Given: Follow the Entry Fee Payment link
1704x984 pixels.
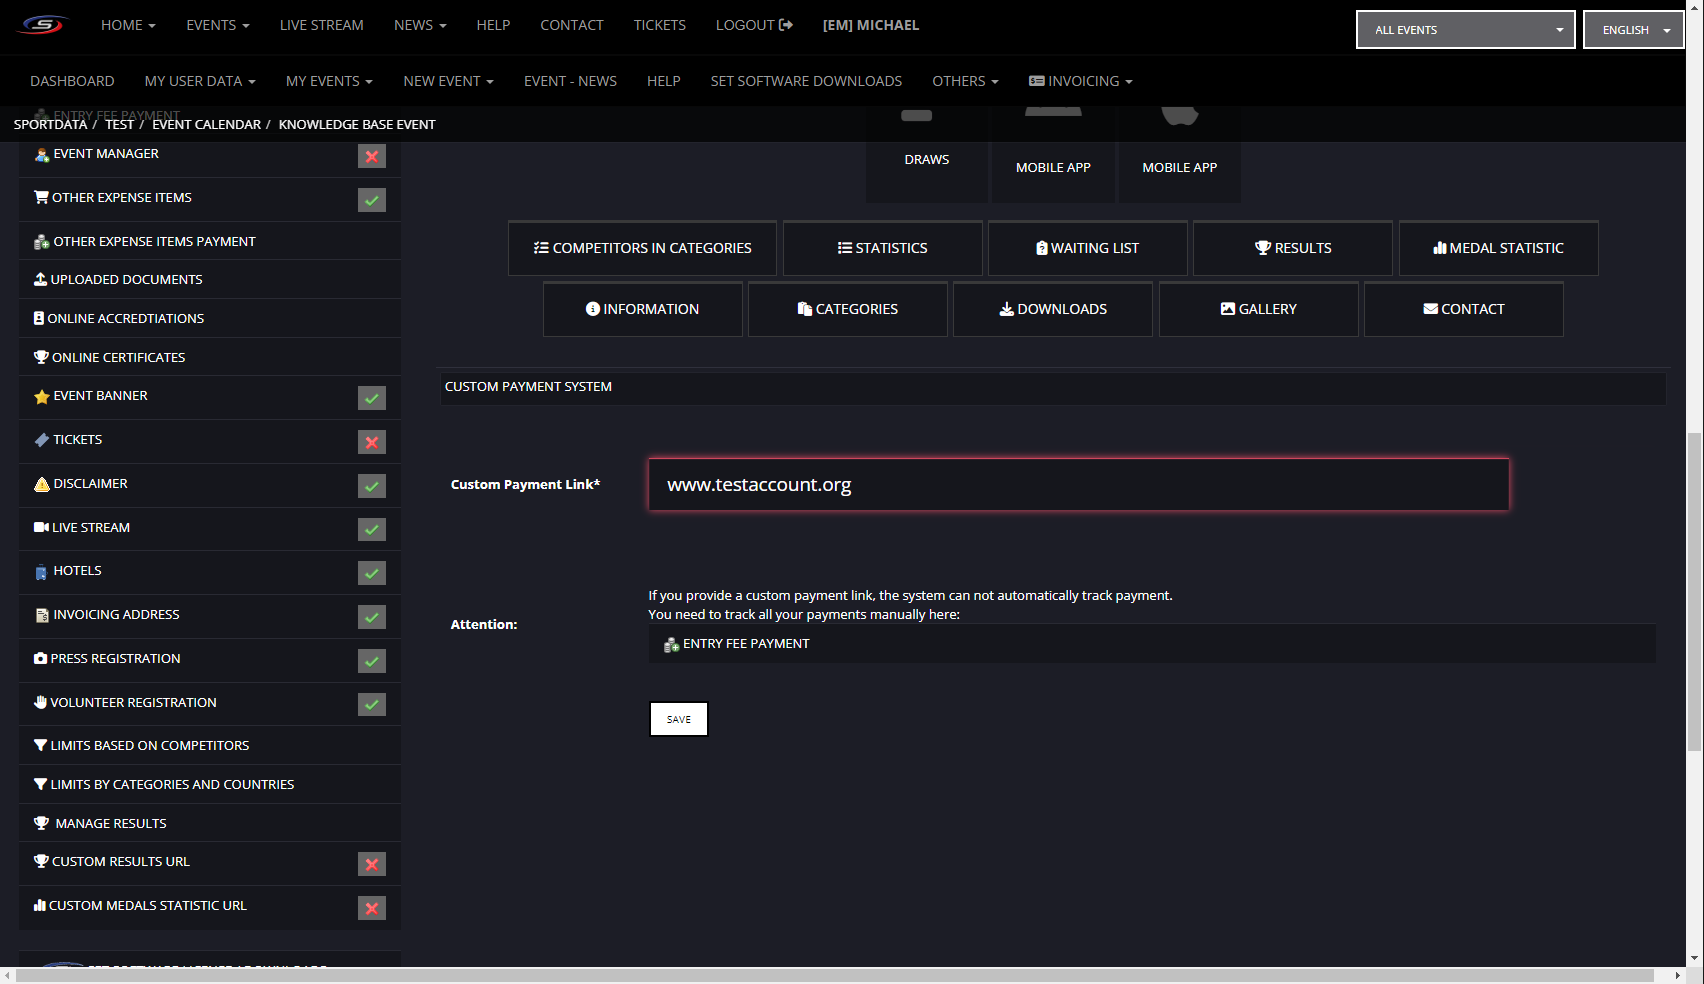Looking at the screenshot, I should (x=746, y=644).
